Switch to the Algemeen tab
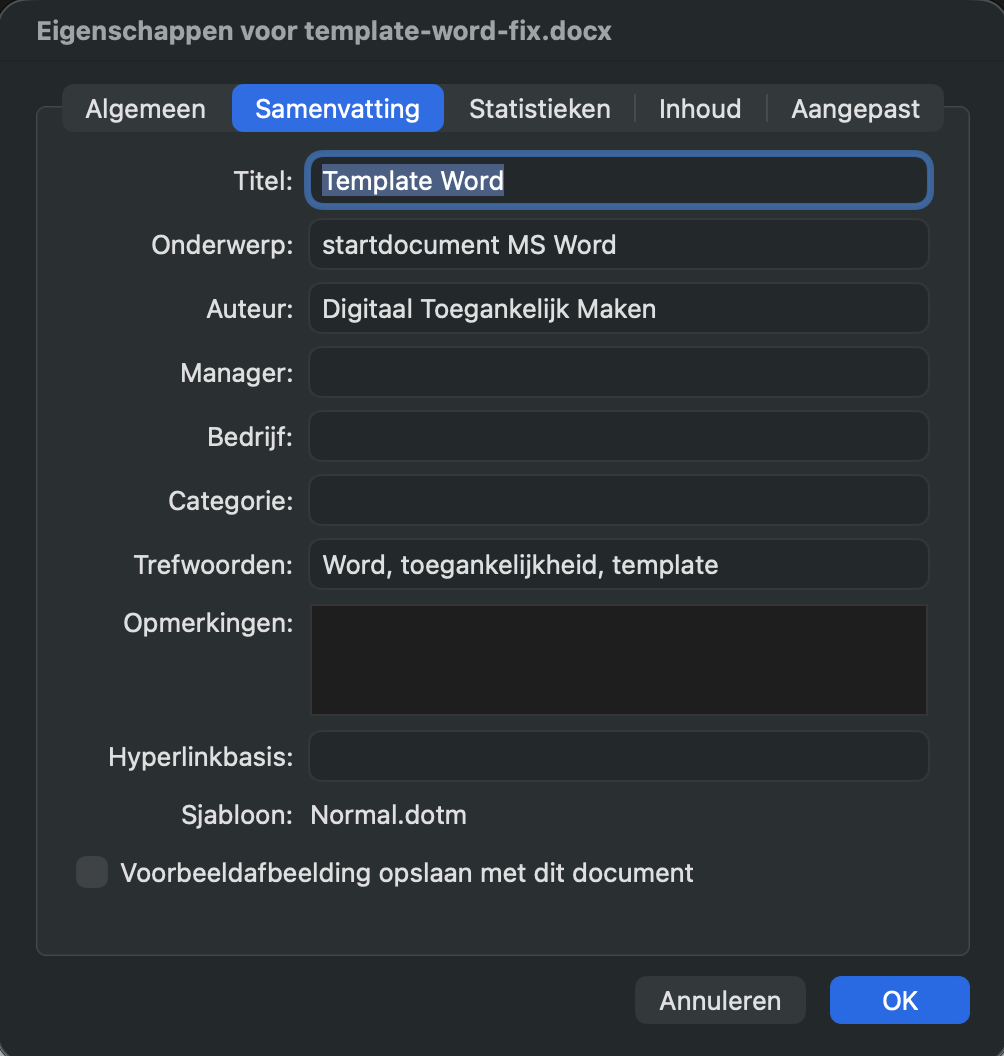This screenshot has height=1056, width=1004. point(145,109)
